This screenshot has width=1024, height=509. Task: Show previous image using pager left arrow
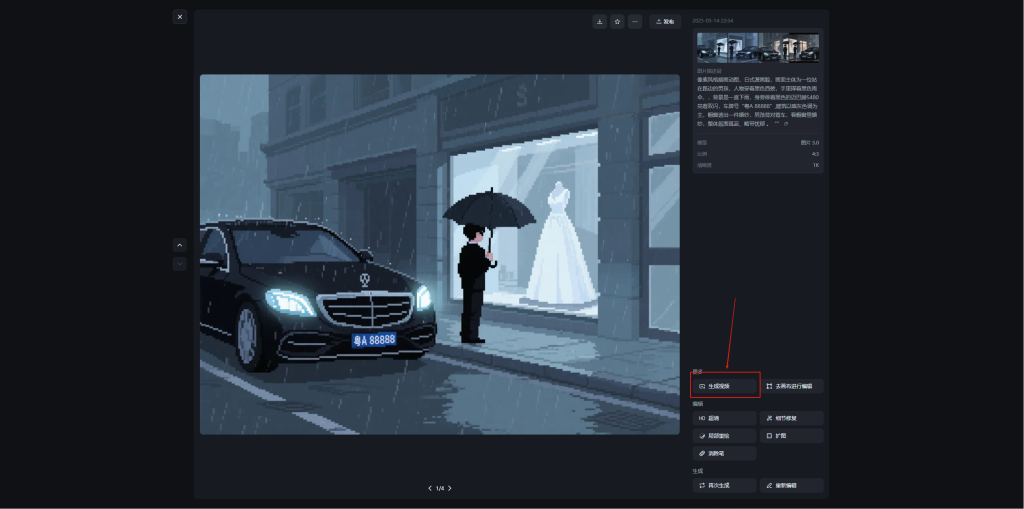[430, 488]
